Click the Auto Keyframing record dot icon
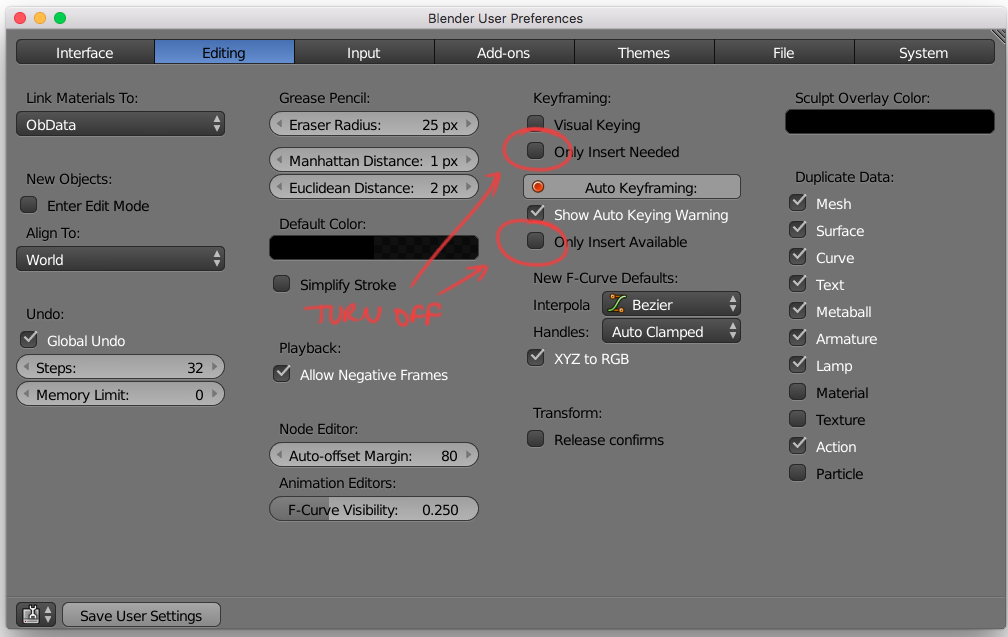The height and width of the screenshot is (637, 1008). tap(538, 187)
